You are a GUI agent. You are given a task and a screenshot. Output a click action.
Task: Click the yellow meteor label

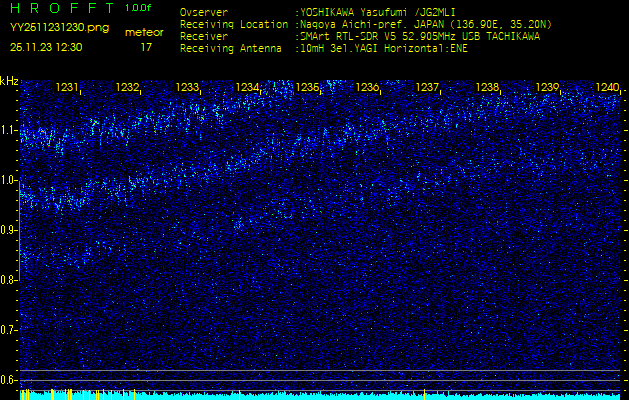click(x=144, y=32)
